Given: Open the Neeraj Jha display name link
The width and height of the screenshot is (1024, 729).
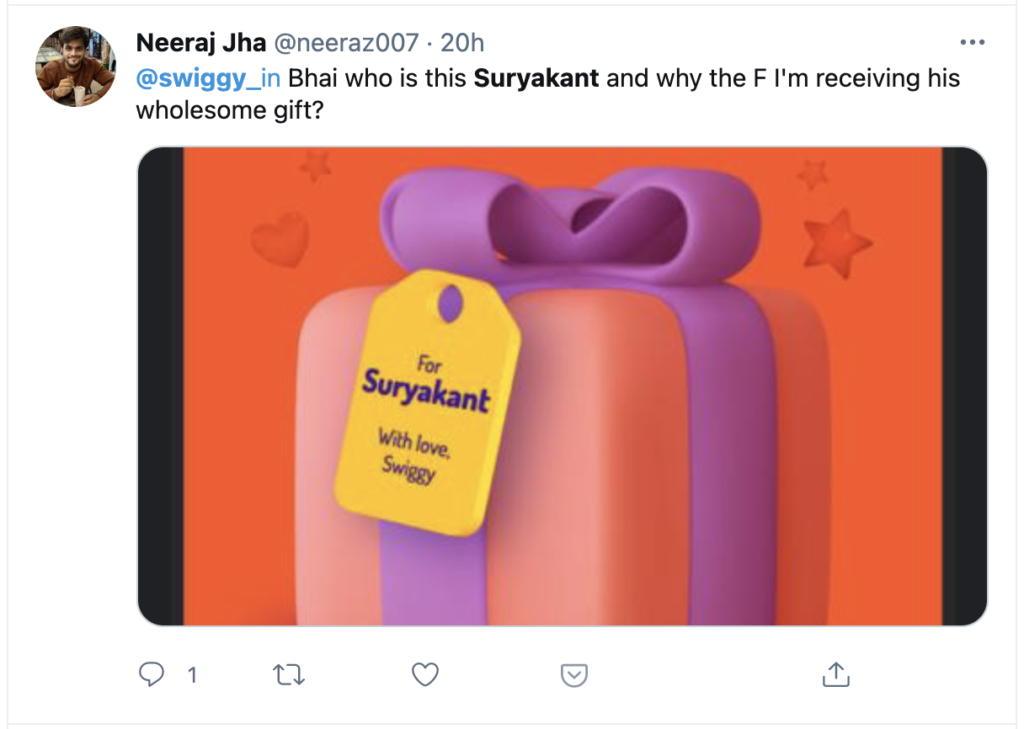Looking at the screenshot, I should pos(201,43).
